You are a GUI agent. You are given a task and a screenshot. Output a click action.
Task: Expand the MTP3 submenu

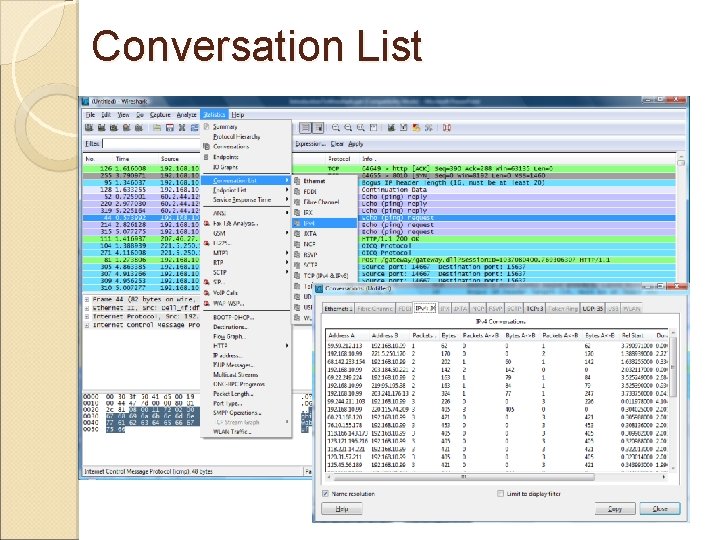pyautogui.click(x=246, y=253)
